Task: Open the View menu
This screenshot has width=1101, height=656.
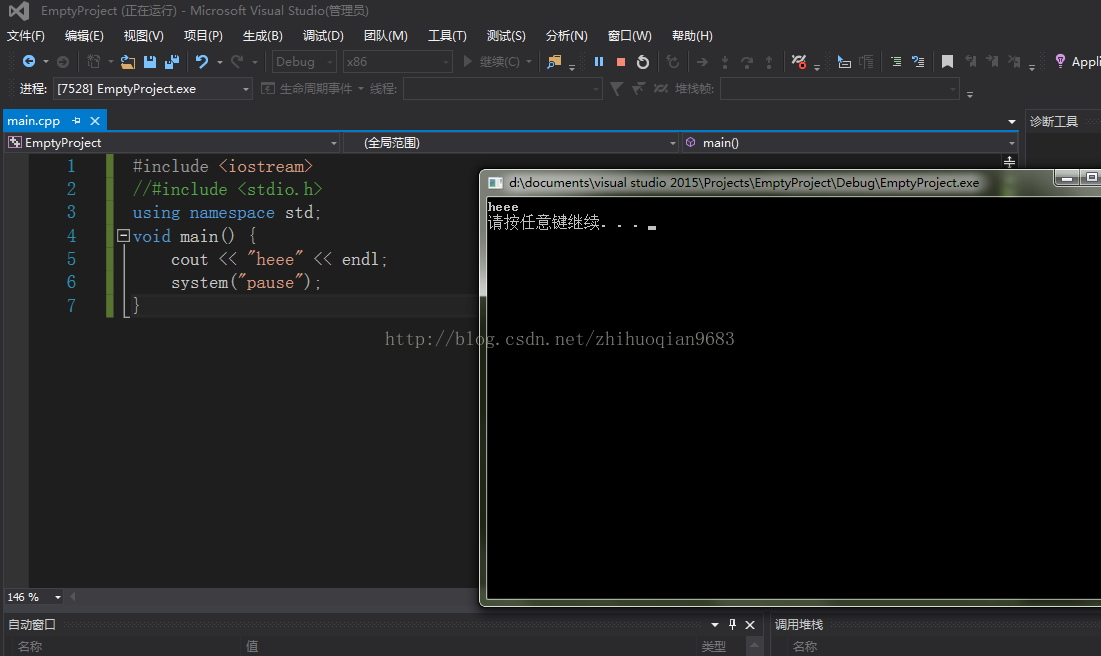Action: pos(143,36)
